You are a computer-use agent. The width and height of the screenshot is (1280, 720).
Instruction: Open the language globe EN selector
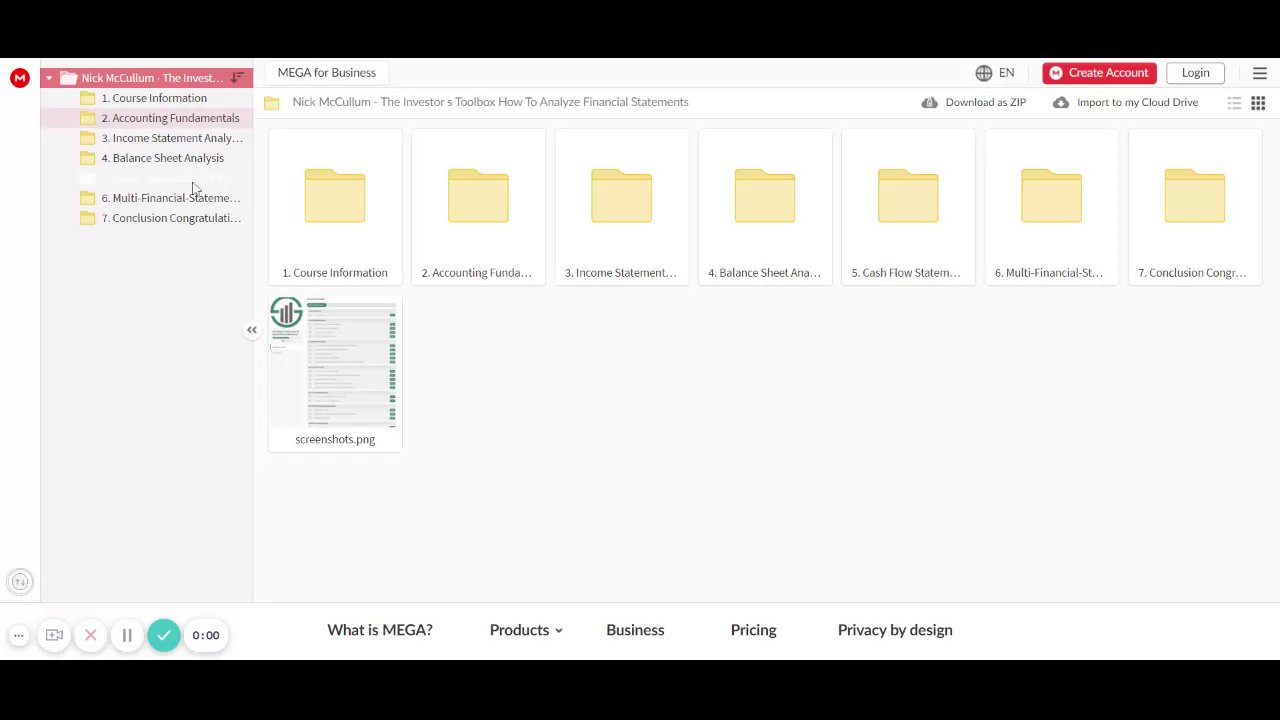pyautogui.click(x=995, y=73)
